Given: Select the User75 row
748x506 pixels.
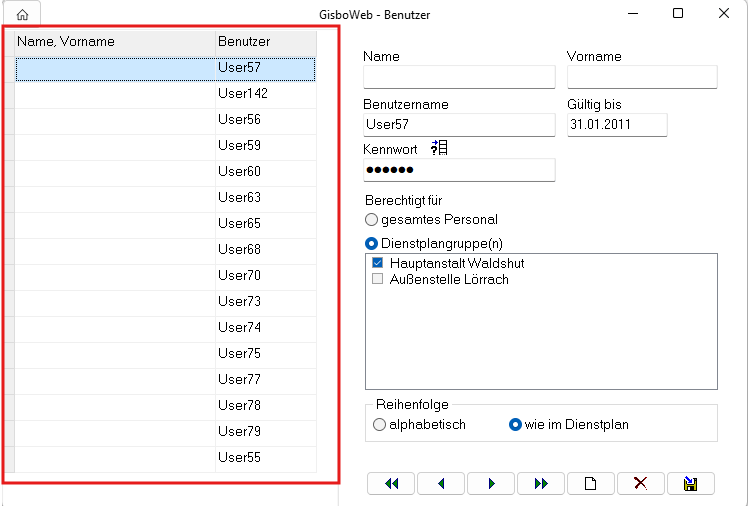Looking at the screenshot, I should tap(166, 355).
